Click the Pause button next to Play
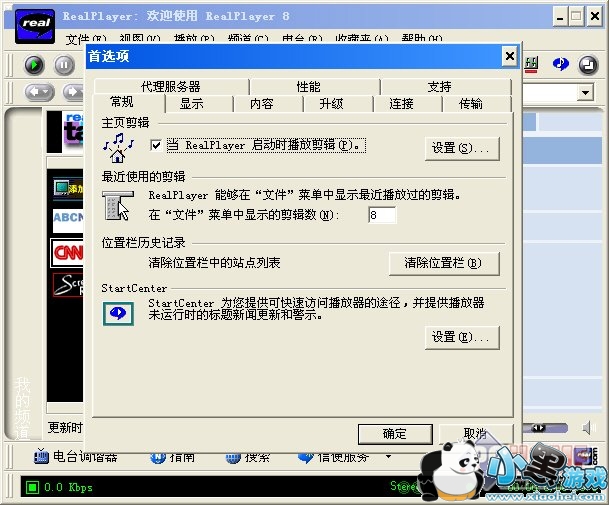 pyautogui.click(x=64, y=65)
